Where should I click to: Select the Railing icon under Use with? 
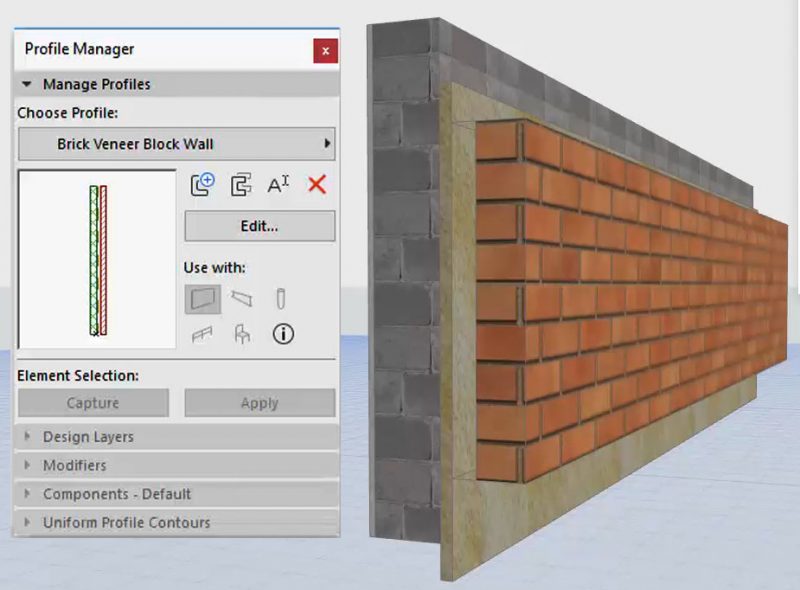click(203, 335)
